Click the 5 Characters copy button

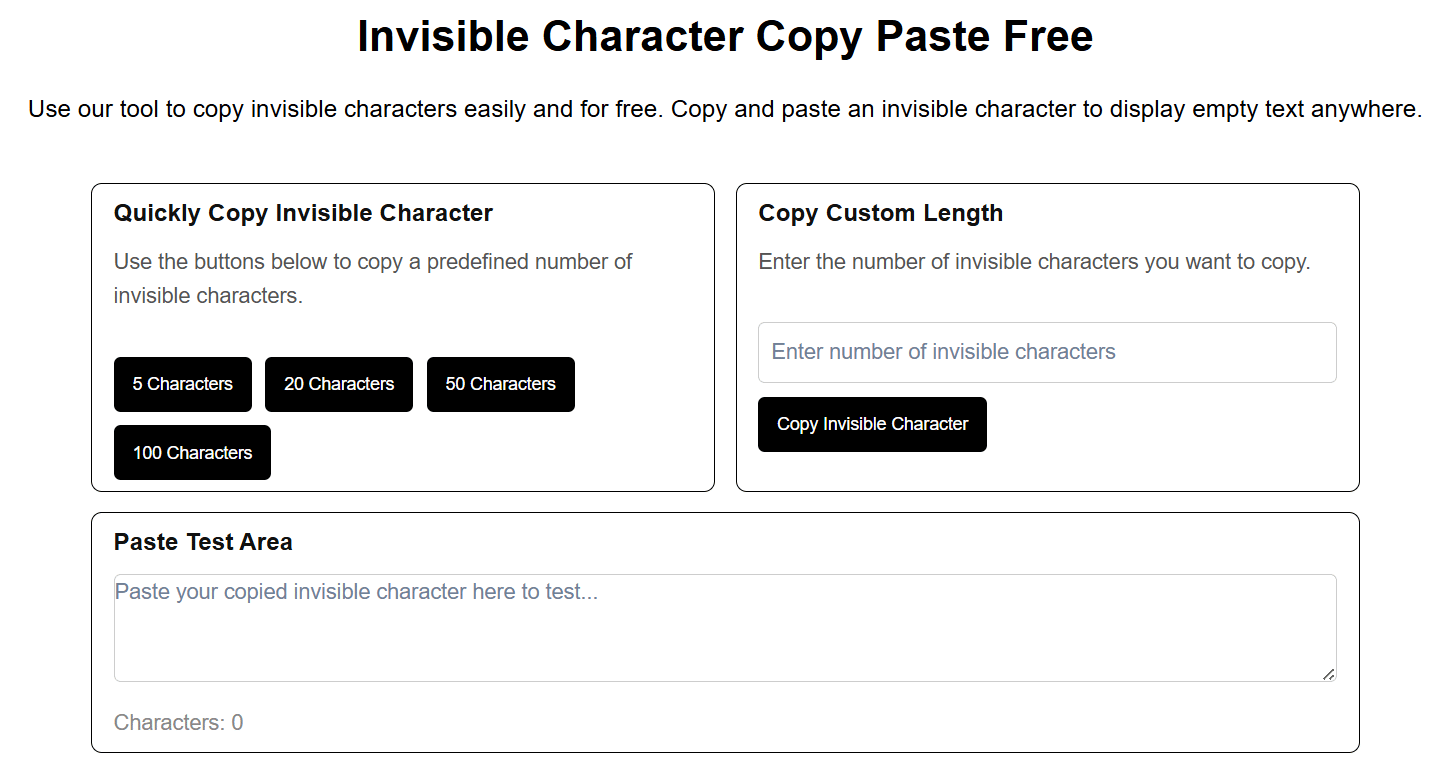(x=182, y=384)
